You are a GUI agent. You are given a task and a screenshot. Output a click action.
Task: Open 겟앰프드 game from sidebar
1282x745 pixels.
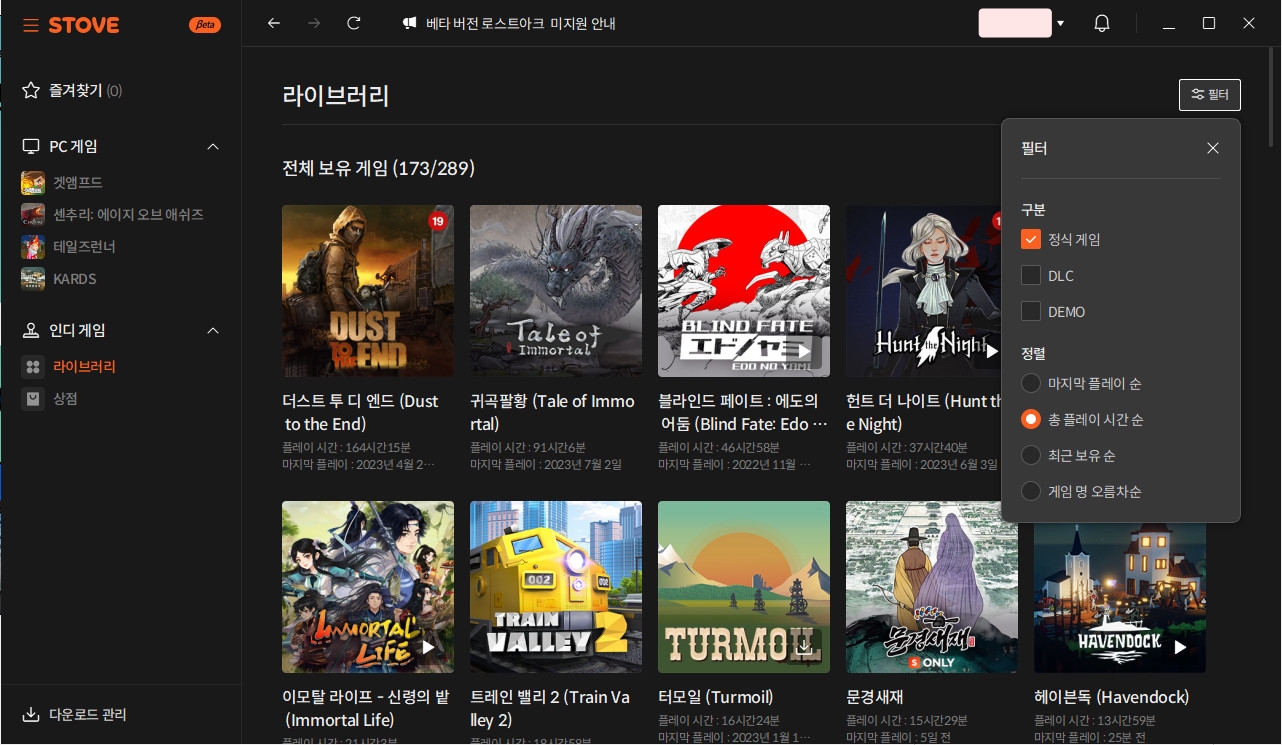point(77,182)
